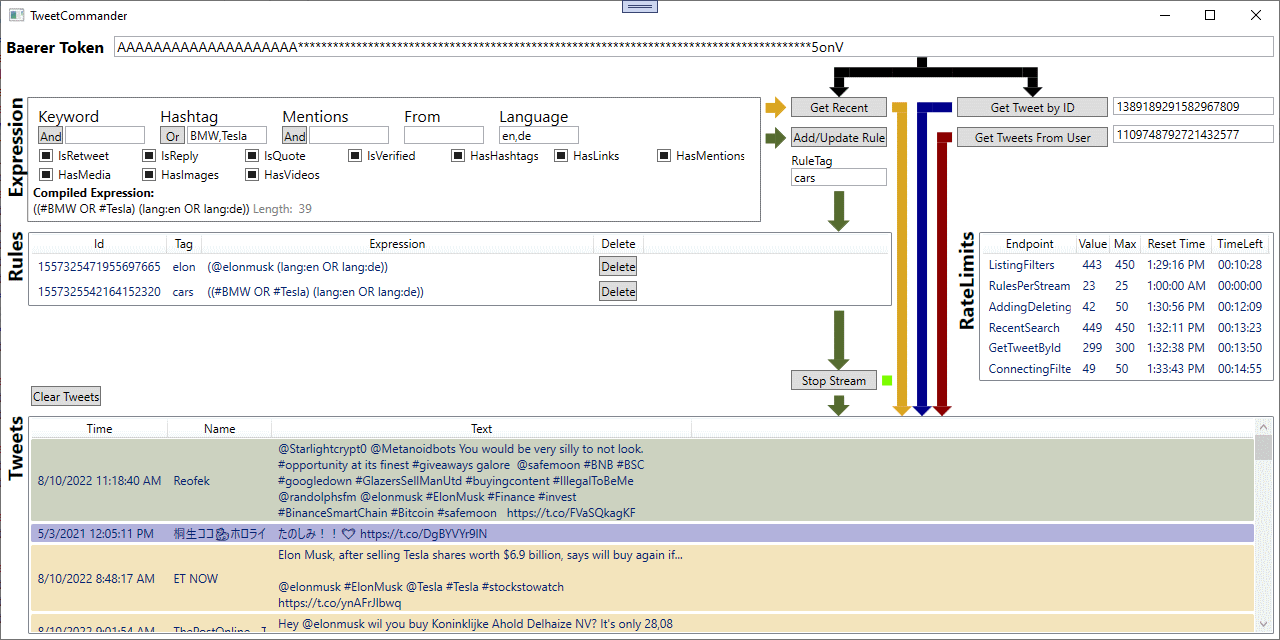The height and width of the screenshot is (640, 1280).
Task: Sort rules by the Expression column header
Action: tap(397, 244)
